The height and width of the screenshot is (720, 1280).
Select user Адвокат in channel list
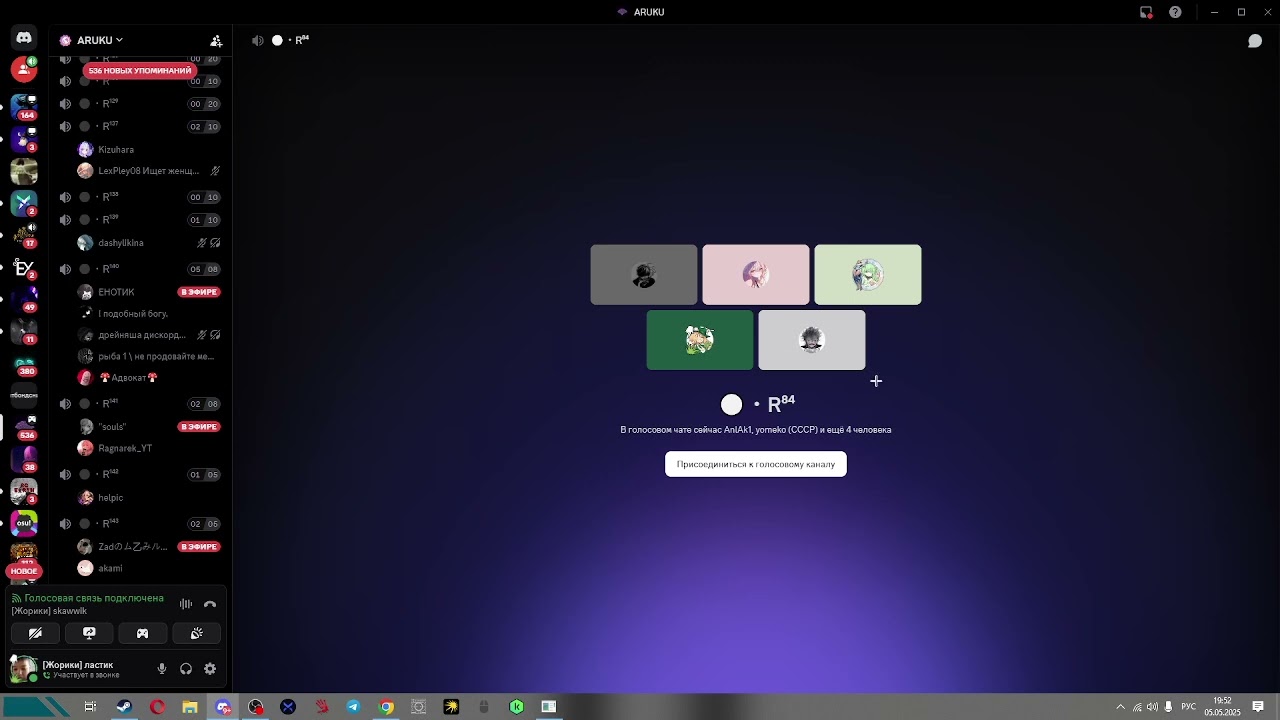coord(148,378)
